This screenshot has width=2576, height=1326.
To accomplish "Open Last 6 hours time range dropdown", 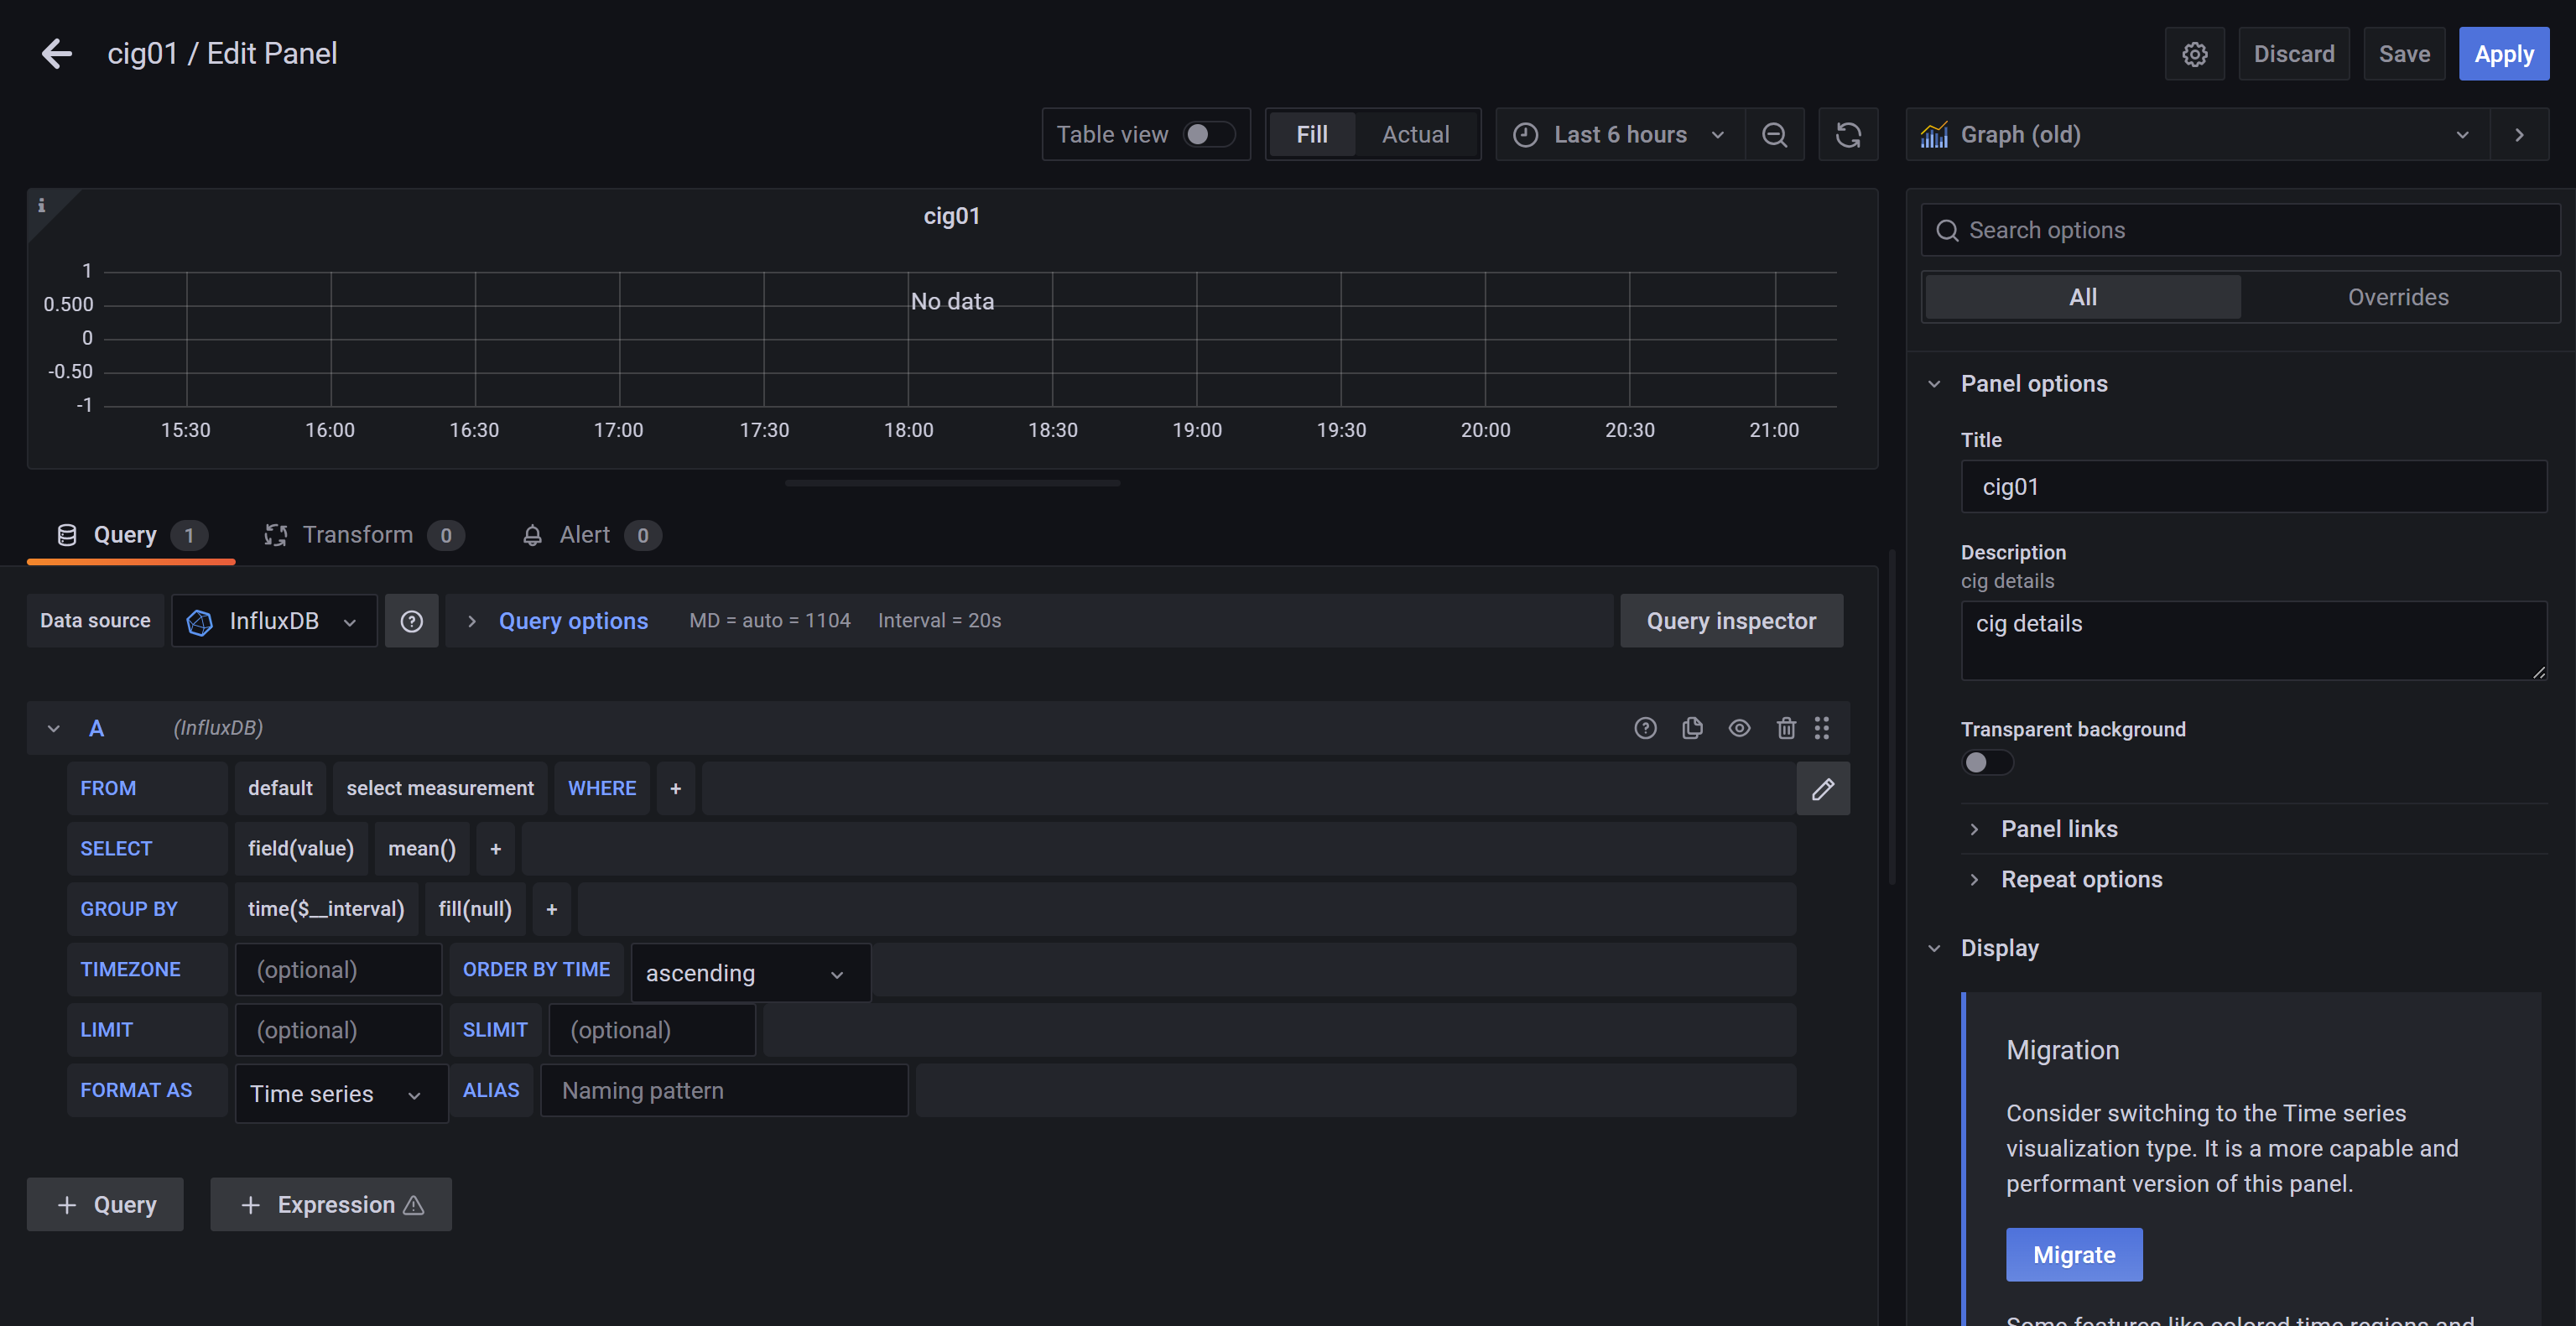I will 1620,135.
